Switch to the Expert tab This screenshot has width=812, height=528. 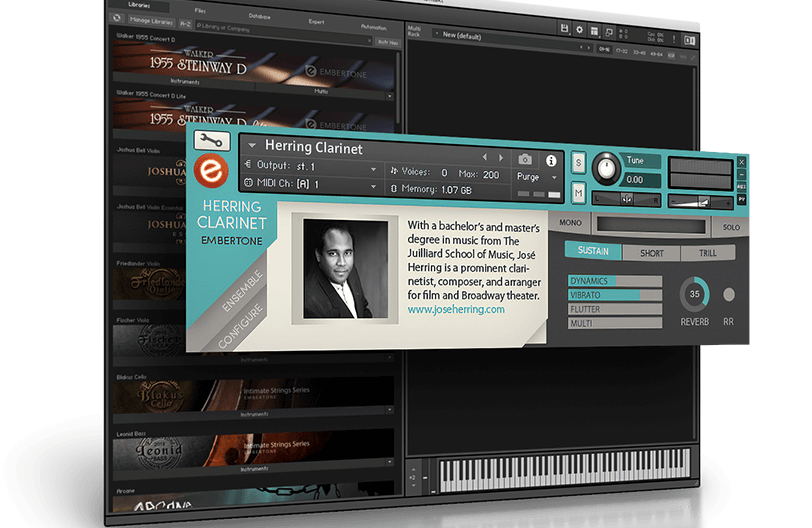(316, 21)
